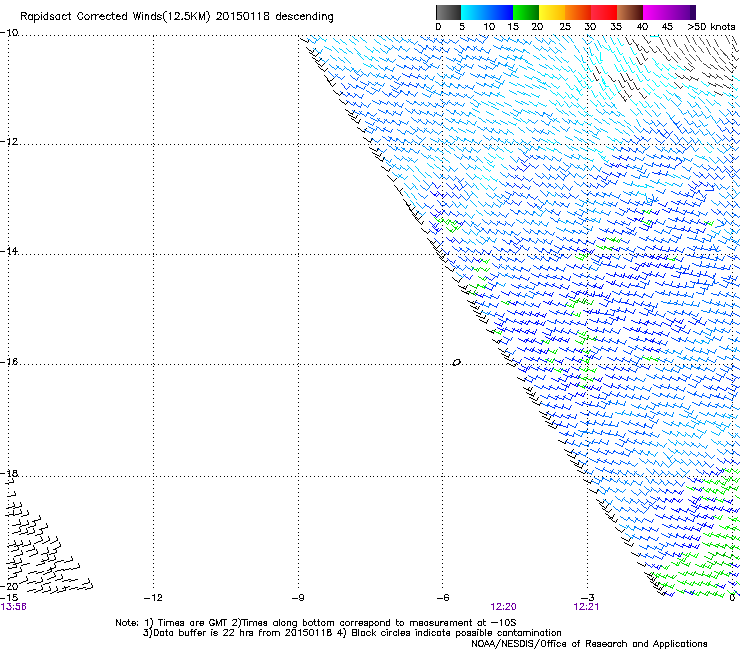Click the 'Data buffer is 22 hrs' footnote line
Image resolution: width=740 pixels, height=650 pixels.
(352, 633)
